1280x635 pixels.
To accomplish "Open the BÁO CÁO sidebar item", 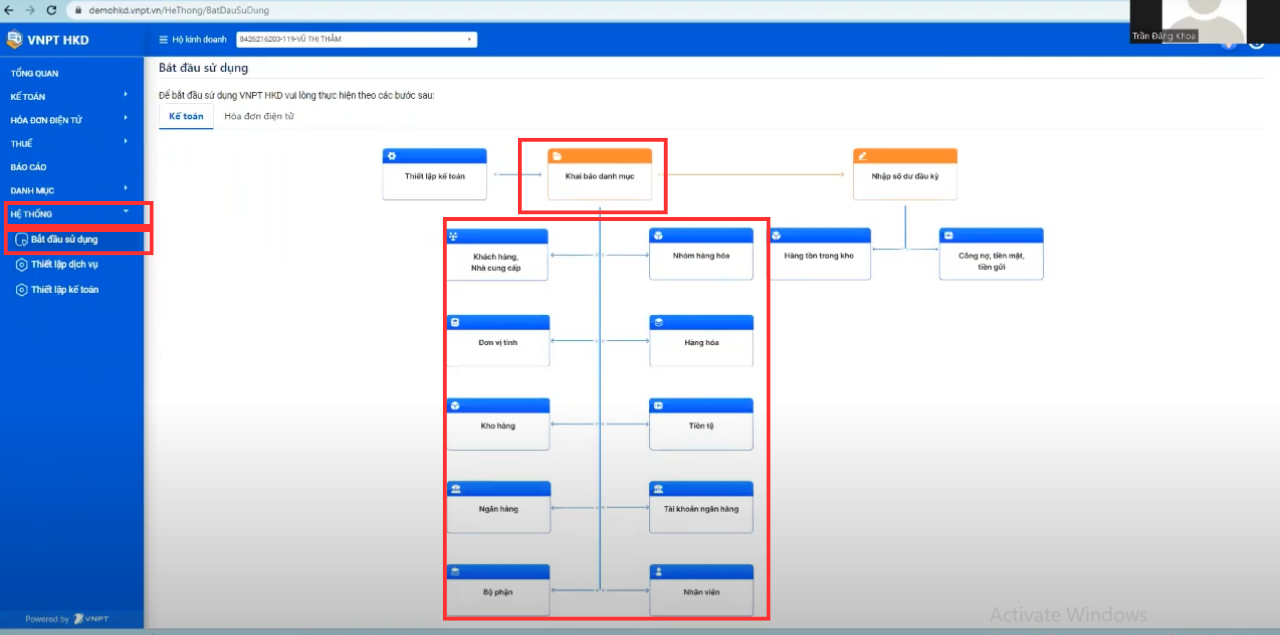I will coord(29,167).
